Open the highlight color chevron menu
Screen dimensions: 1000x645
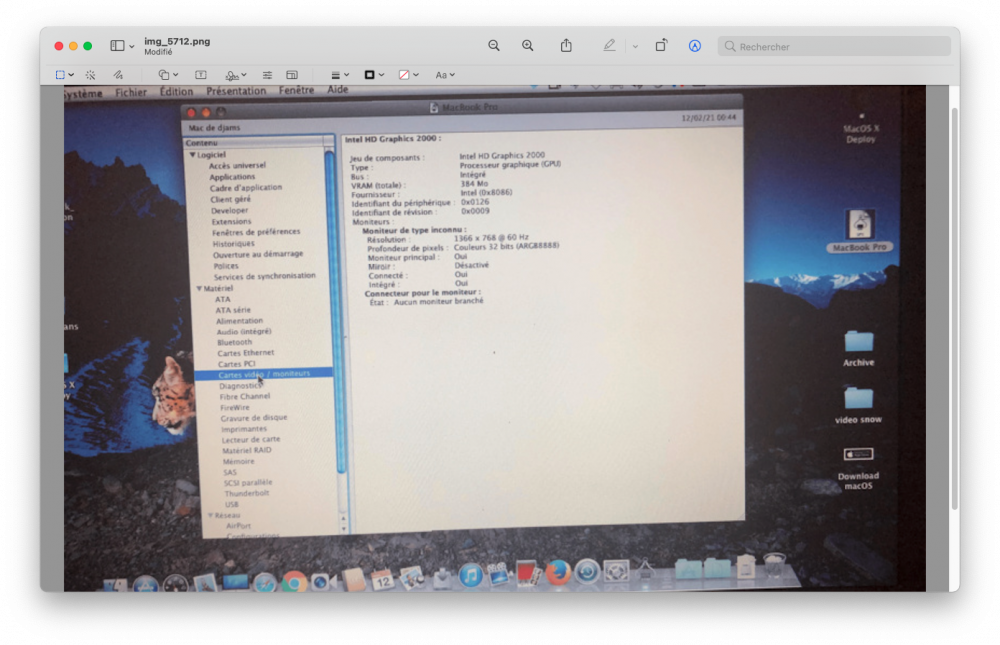point(635,47)
